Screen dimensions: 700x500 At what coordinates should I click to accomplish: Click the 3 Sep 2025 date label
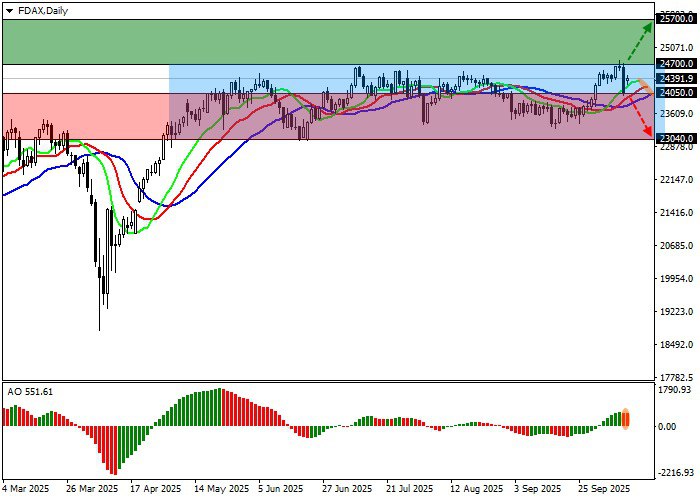(x=538, y=489)
